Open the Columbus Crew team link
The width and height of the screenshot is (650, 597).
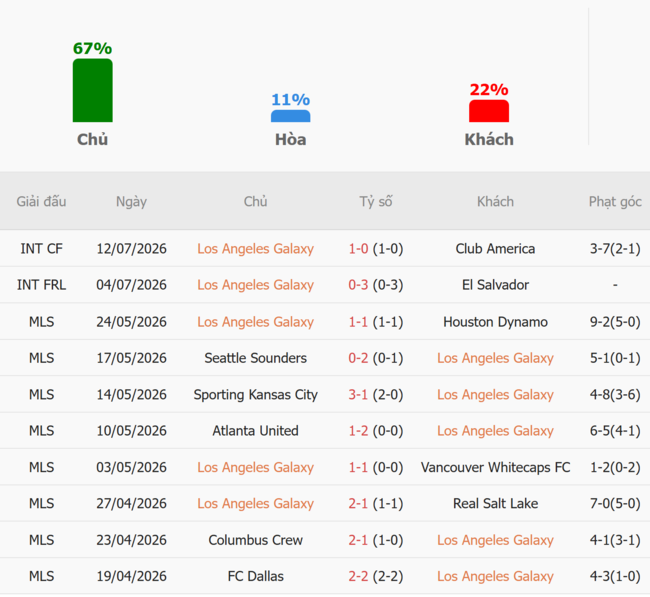pos(255,540)
